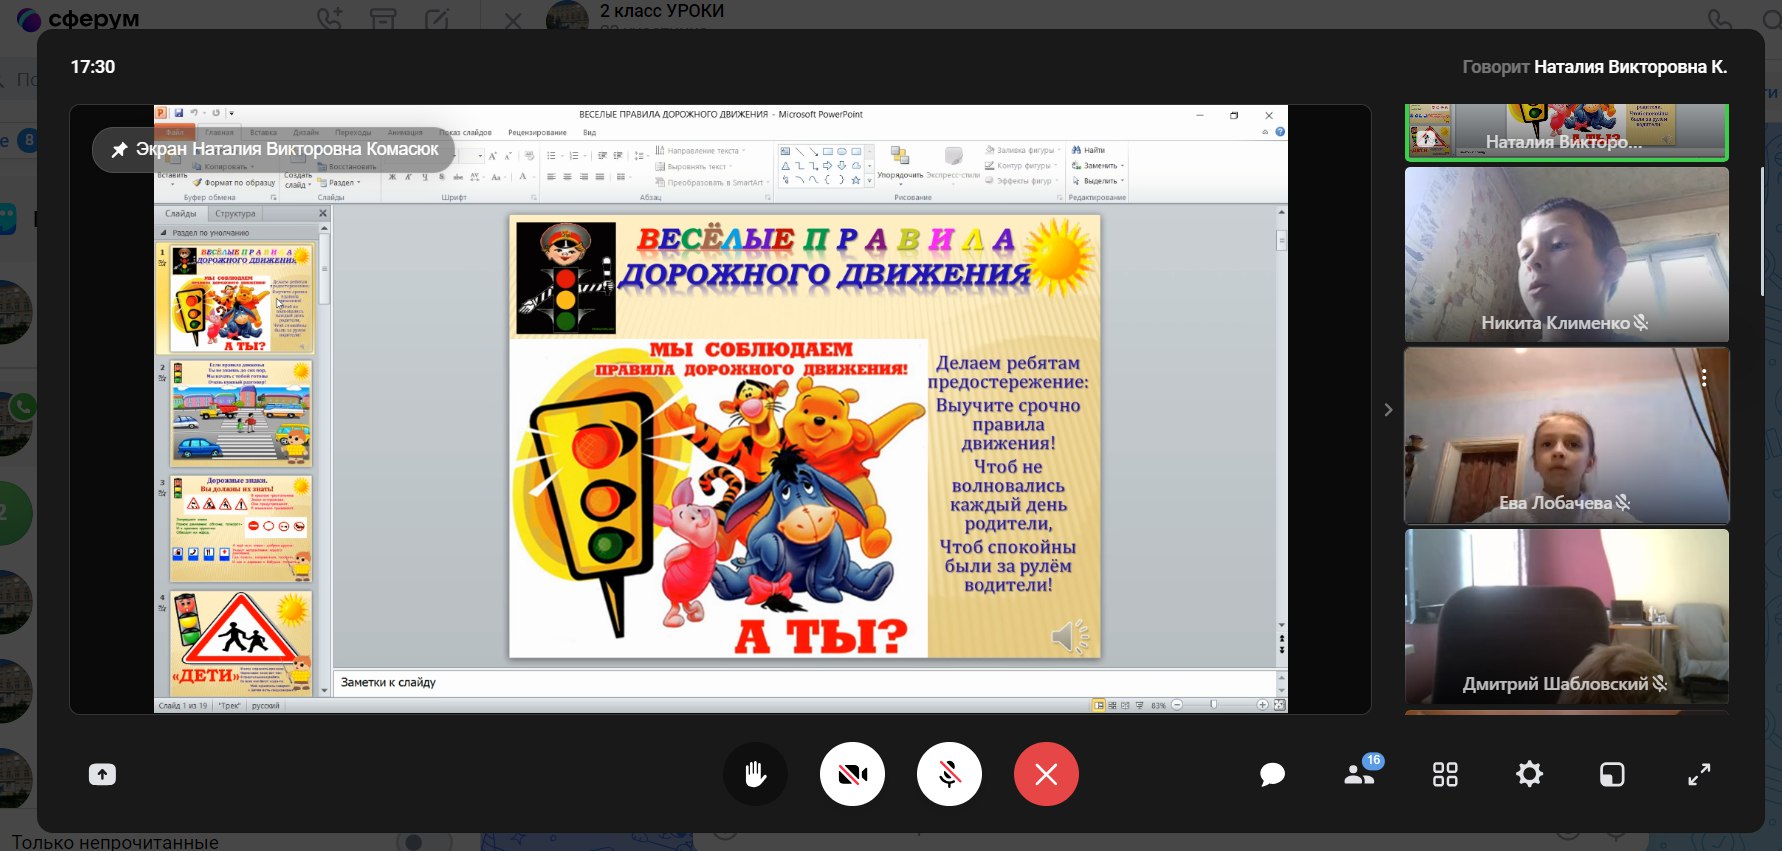
Task: Click the Заметки к слайду notes field
Action: tap(804, 682)
